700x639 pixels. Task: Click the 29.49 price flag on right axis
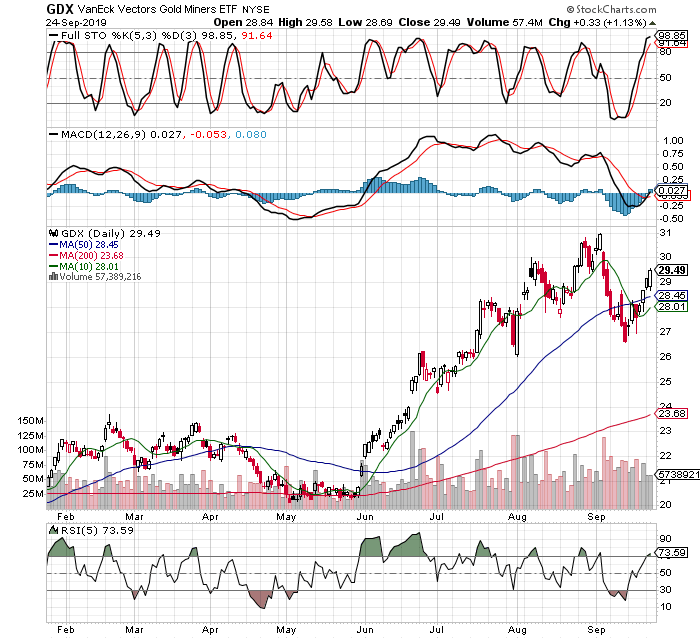tap(672, 270)
